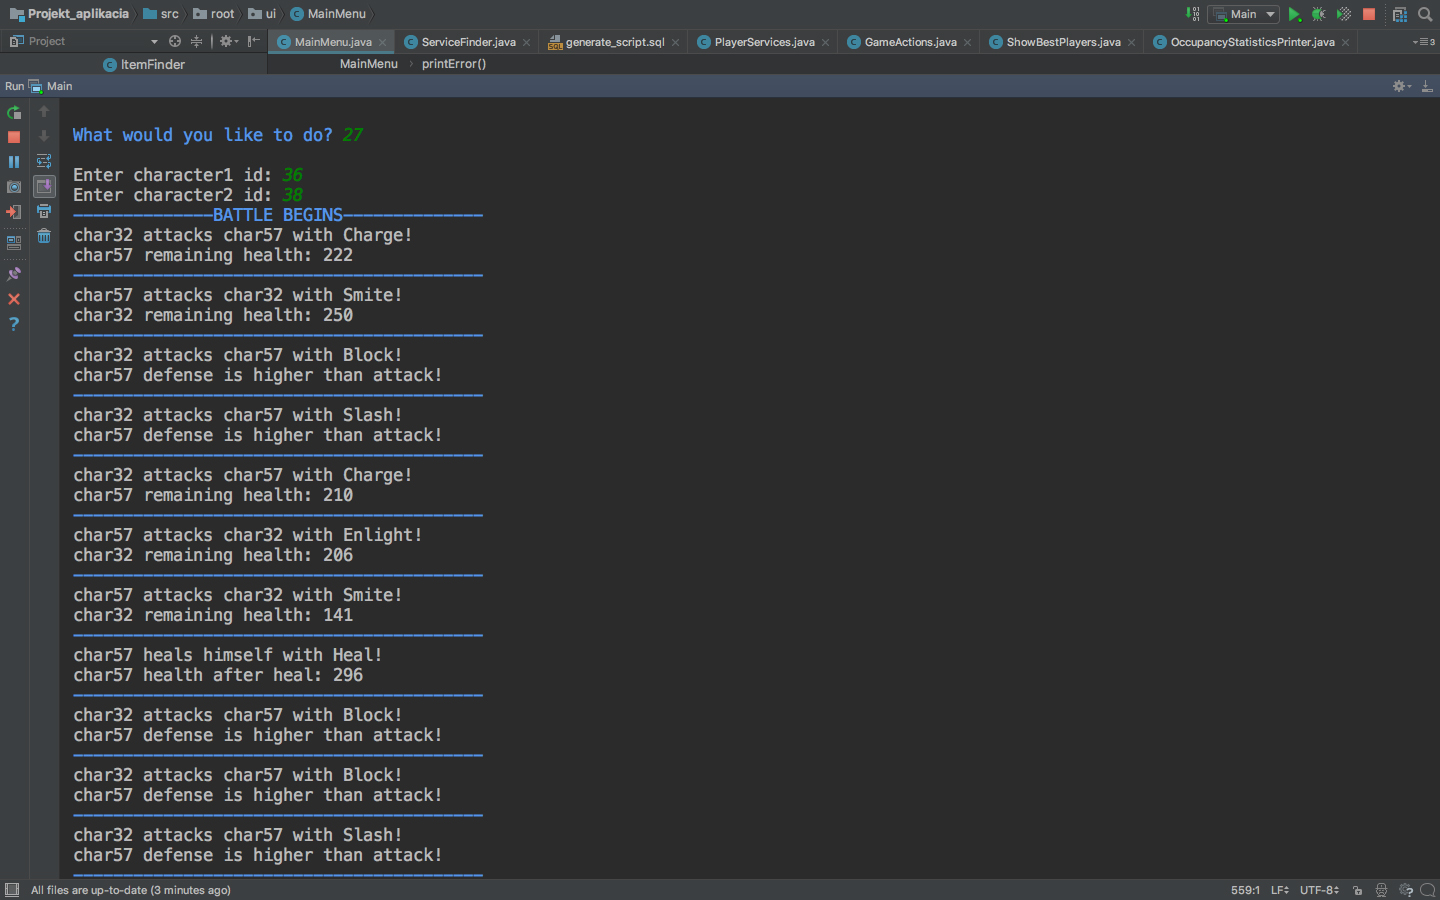Open the GameActions.java editor tab
Image resolution: width=1440 pixels, height=900 pixels.
point(910,42)
